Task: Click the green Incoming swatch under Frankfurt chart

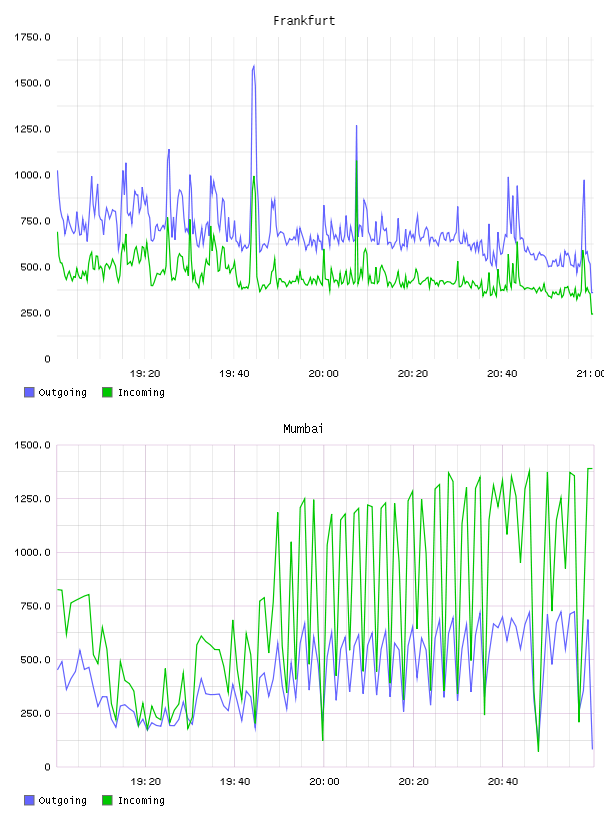Action: point(107,392)
